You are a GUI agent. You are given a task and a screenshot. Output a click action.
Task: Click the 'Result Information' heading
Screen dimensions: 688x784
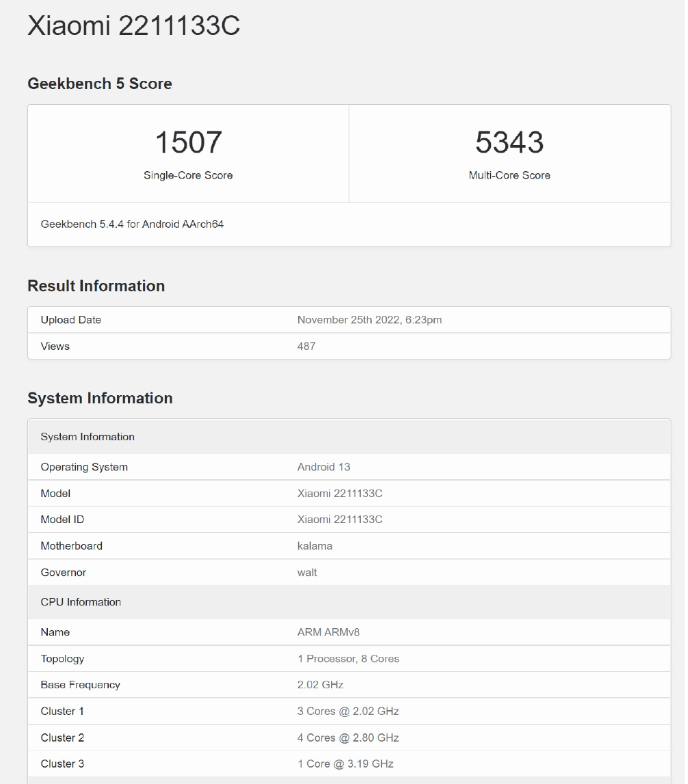pos(96,286)
